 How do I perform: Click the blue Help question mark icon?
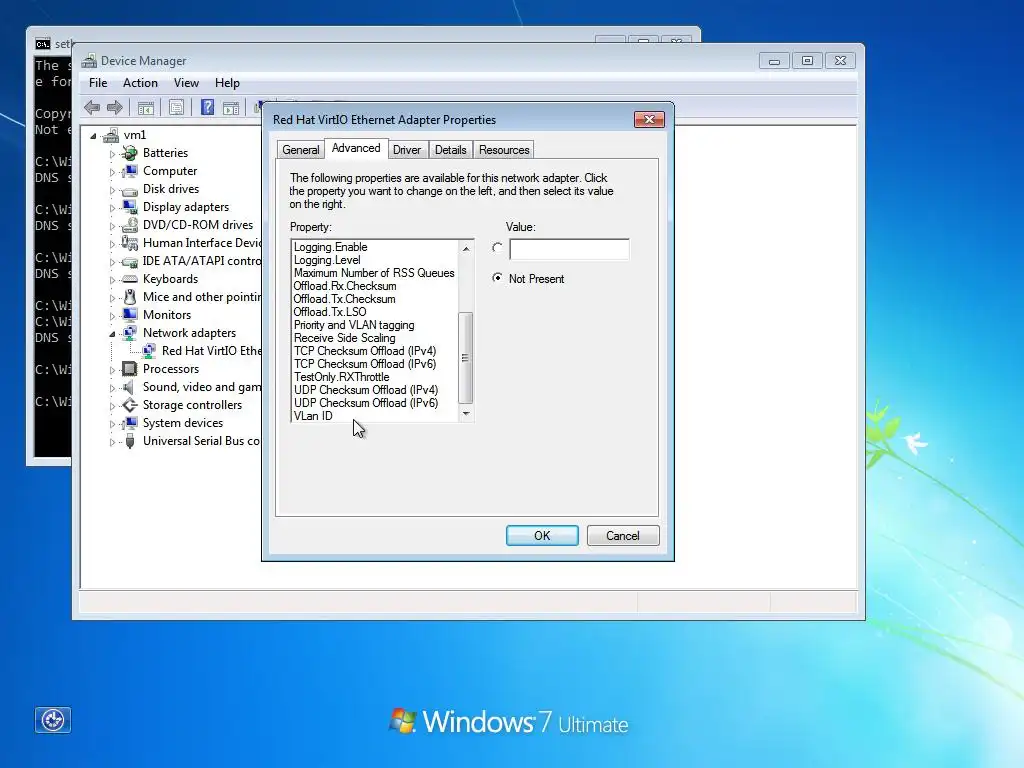tap(208, 108)
